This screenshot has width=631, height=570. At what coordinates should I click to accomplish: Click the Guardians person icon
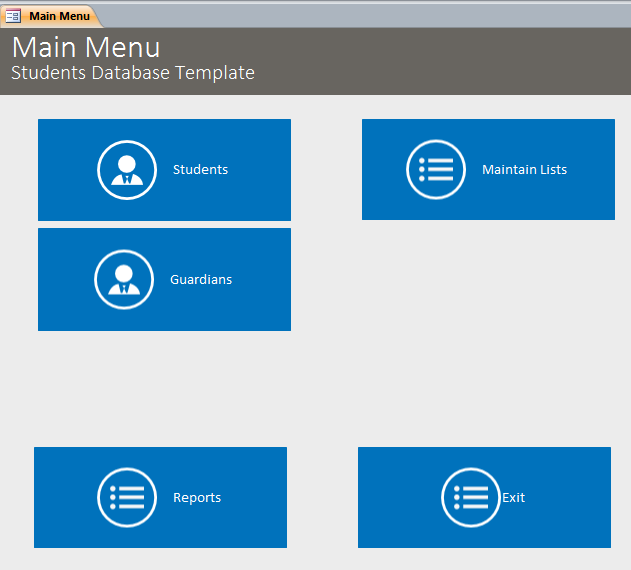pyautogui.click(x=124, y=279)
